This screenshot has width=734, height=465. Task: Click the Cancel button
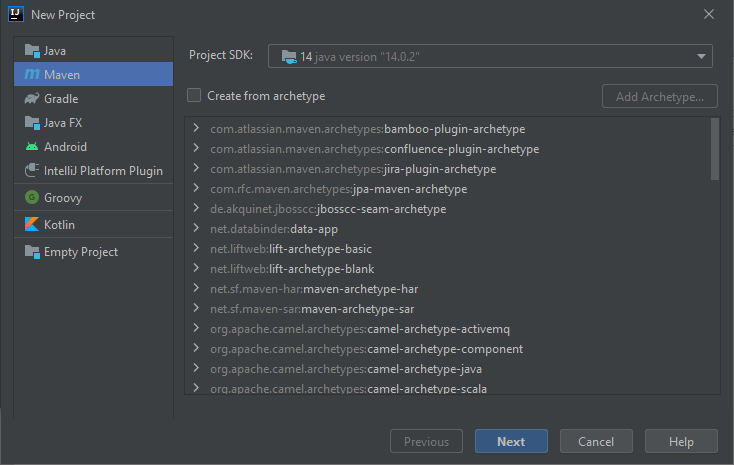pyautogui.click(x=596, y=441)
